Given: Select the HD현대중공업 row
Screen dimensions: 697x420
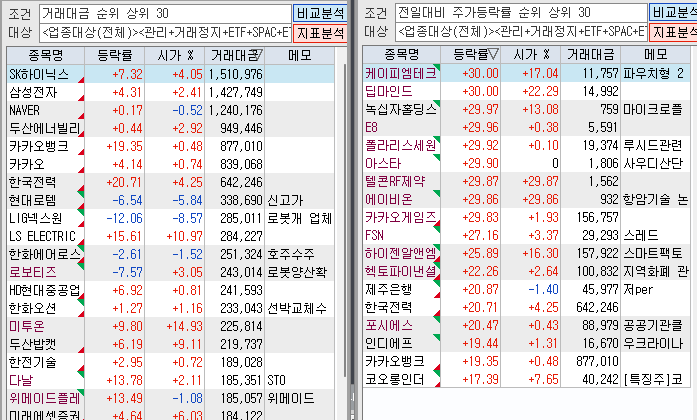Looking at the screenshot, I should tap(170, 290).
